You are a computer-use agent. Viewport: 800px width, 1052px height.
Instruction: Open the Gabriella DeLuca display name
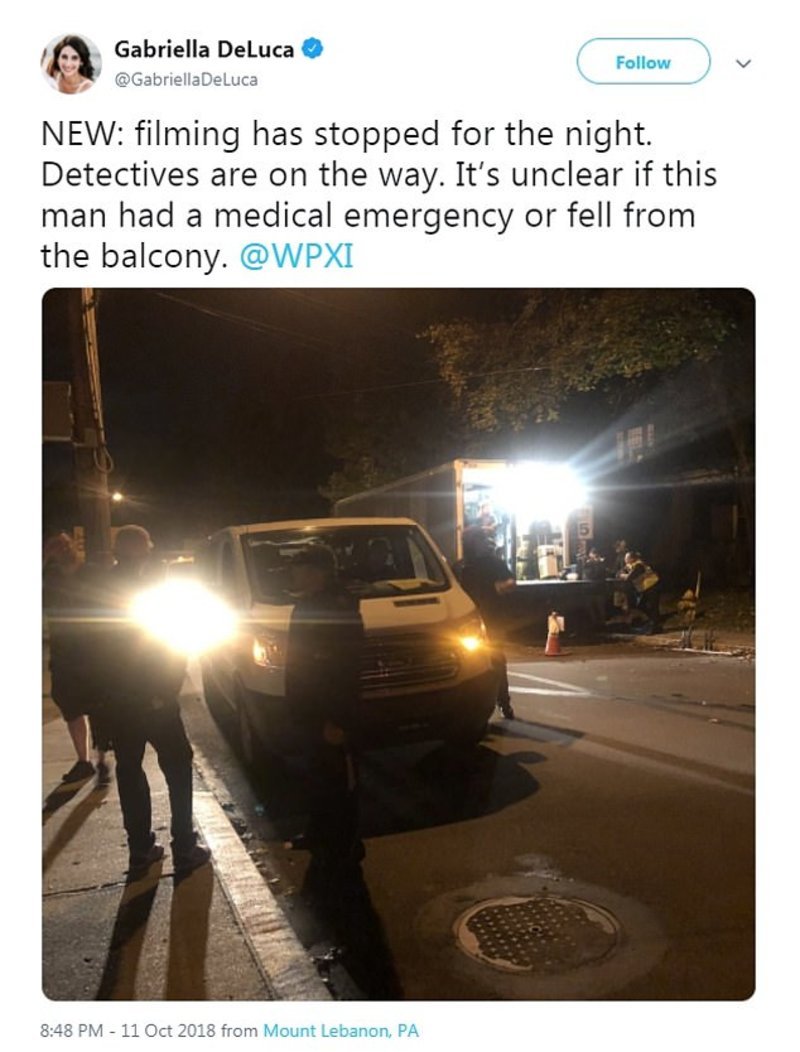tap(204, 50)
